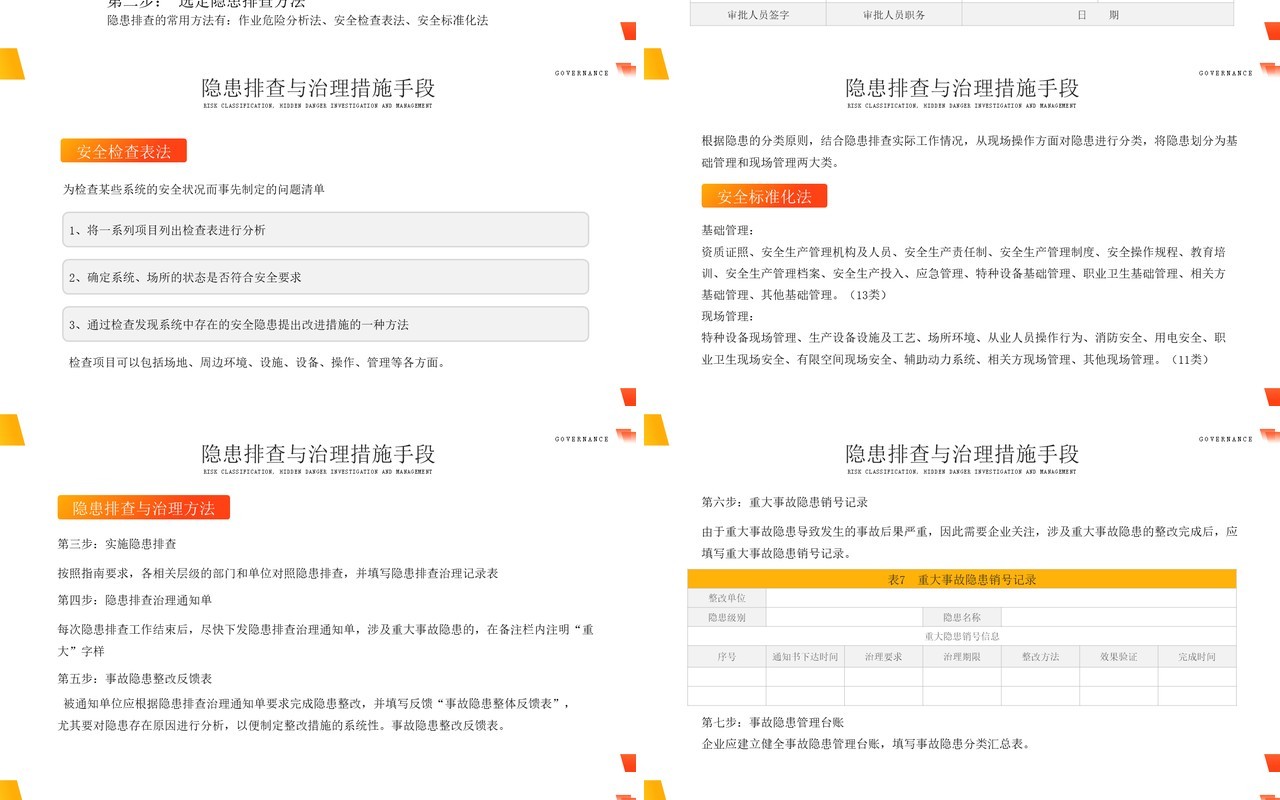Click the orange '安全标准化法' label
This screenshot has height=800, width=1280.
(764, 196)
